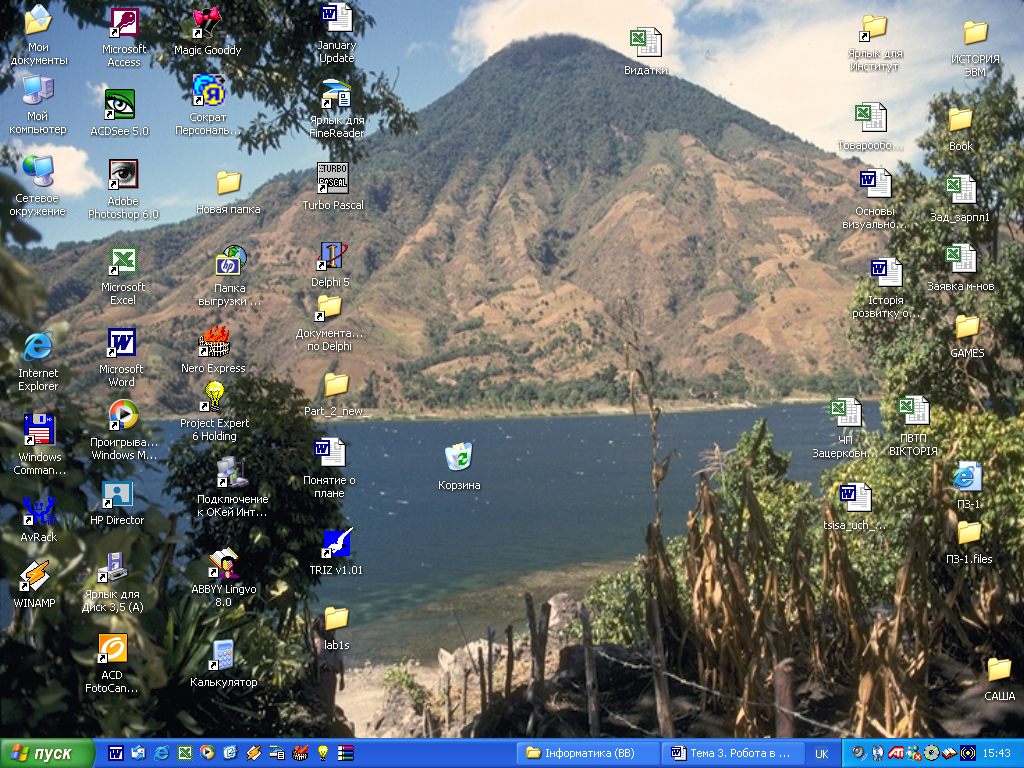Open the Microsoft Access shortcut
The width and height of the screenshot is (1024, 768).
point(124,24)
